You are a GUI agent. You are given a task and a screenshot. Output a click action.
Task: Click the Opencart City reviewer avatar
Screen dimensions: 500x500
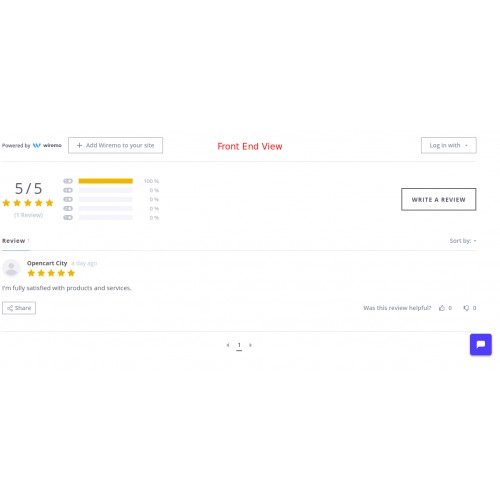[x=11, y=268]
